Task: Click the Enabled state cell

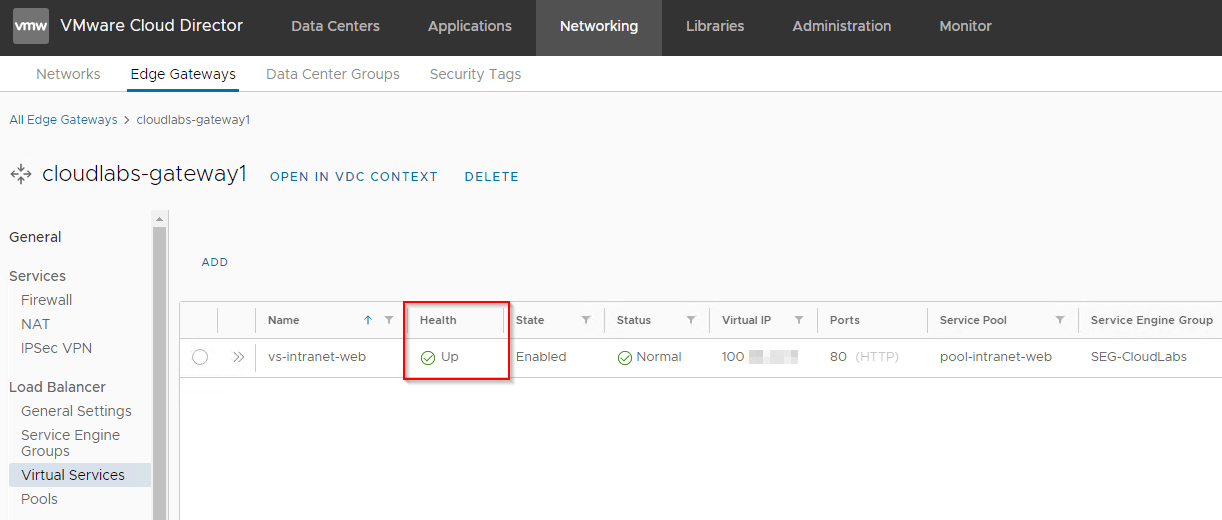Action: pos(541,357)
